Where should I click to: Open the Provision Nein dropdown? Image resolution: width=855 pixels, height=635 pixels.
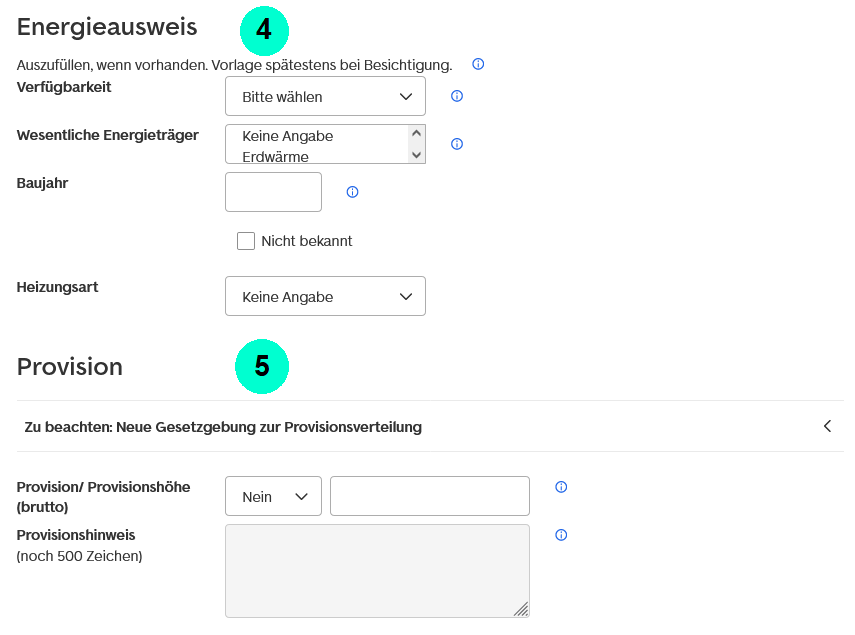point(273,496)
